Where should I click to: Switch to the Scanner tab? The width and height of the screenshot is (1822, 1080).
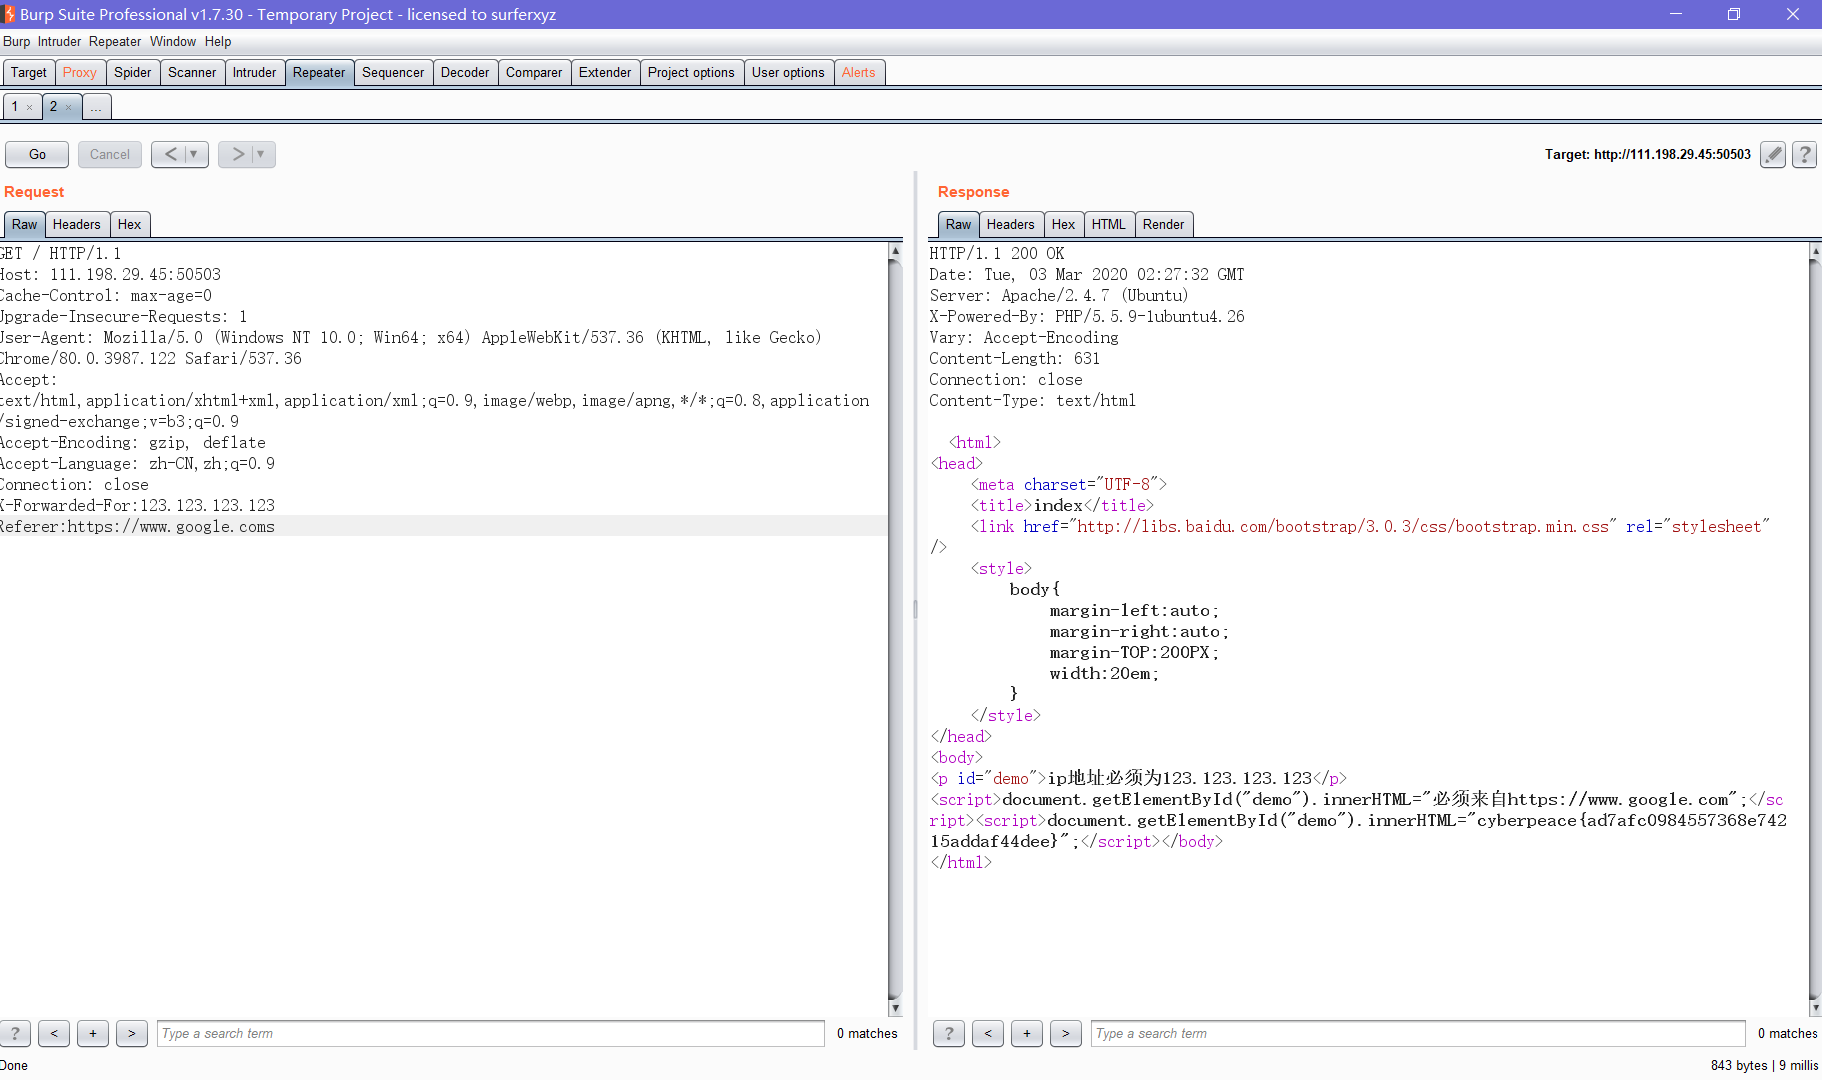(x=192, y=72)
